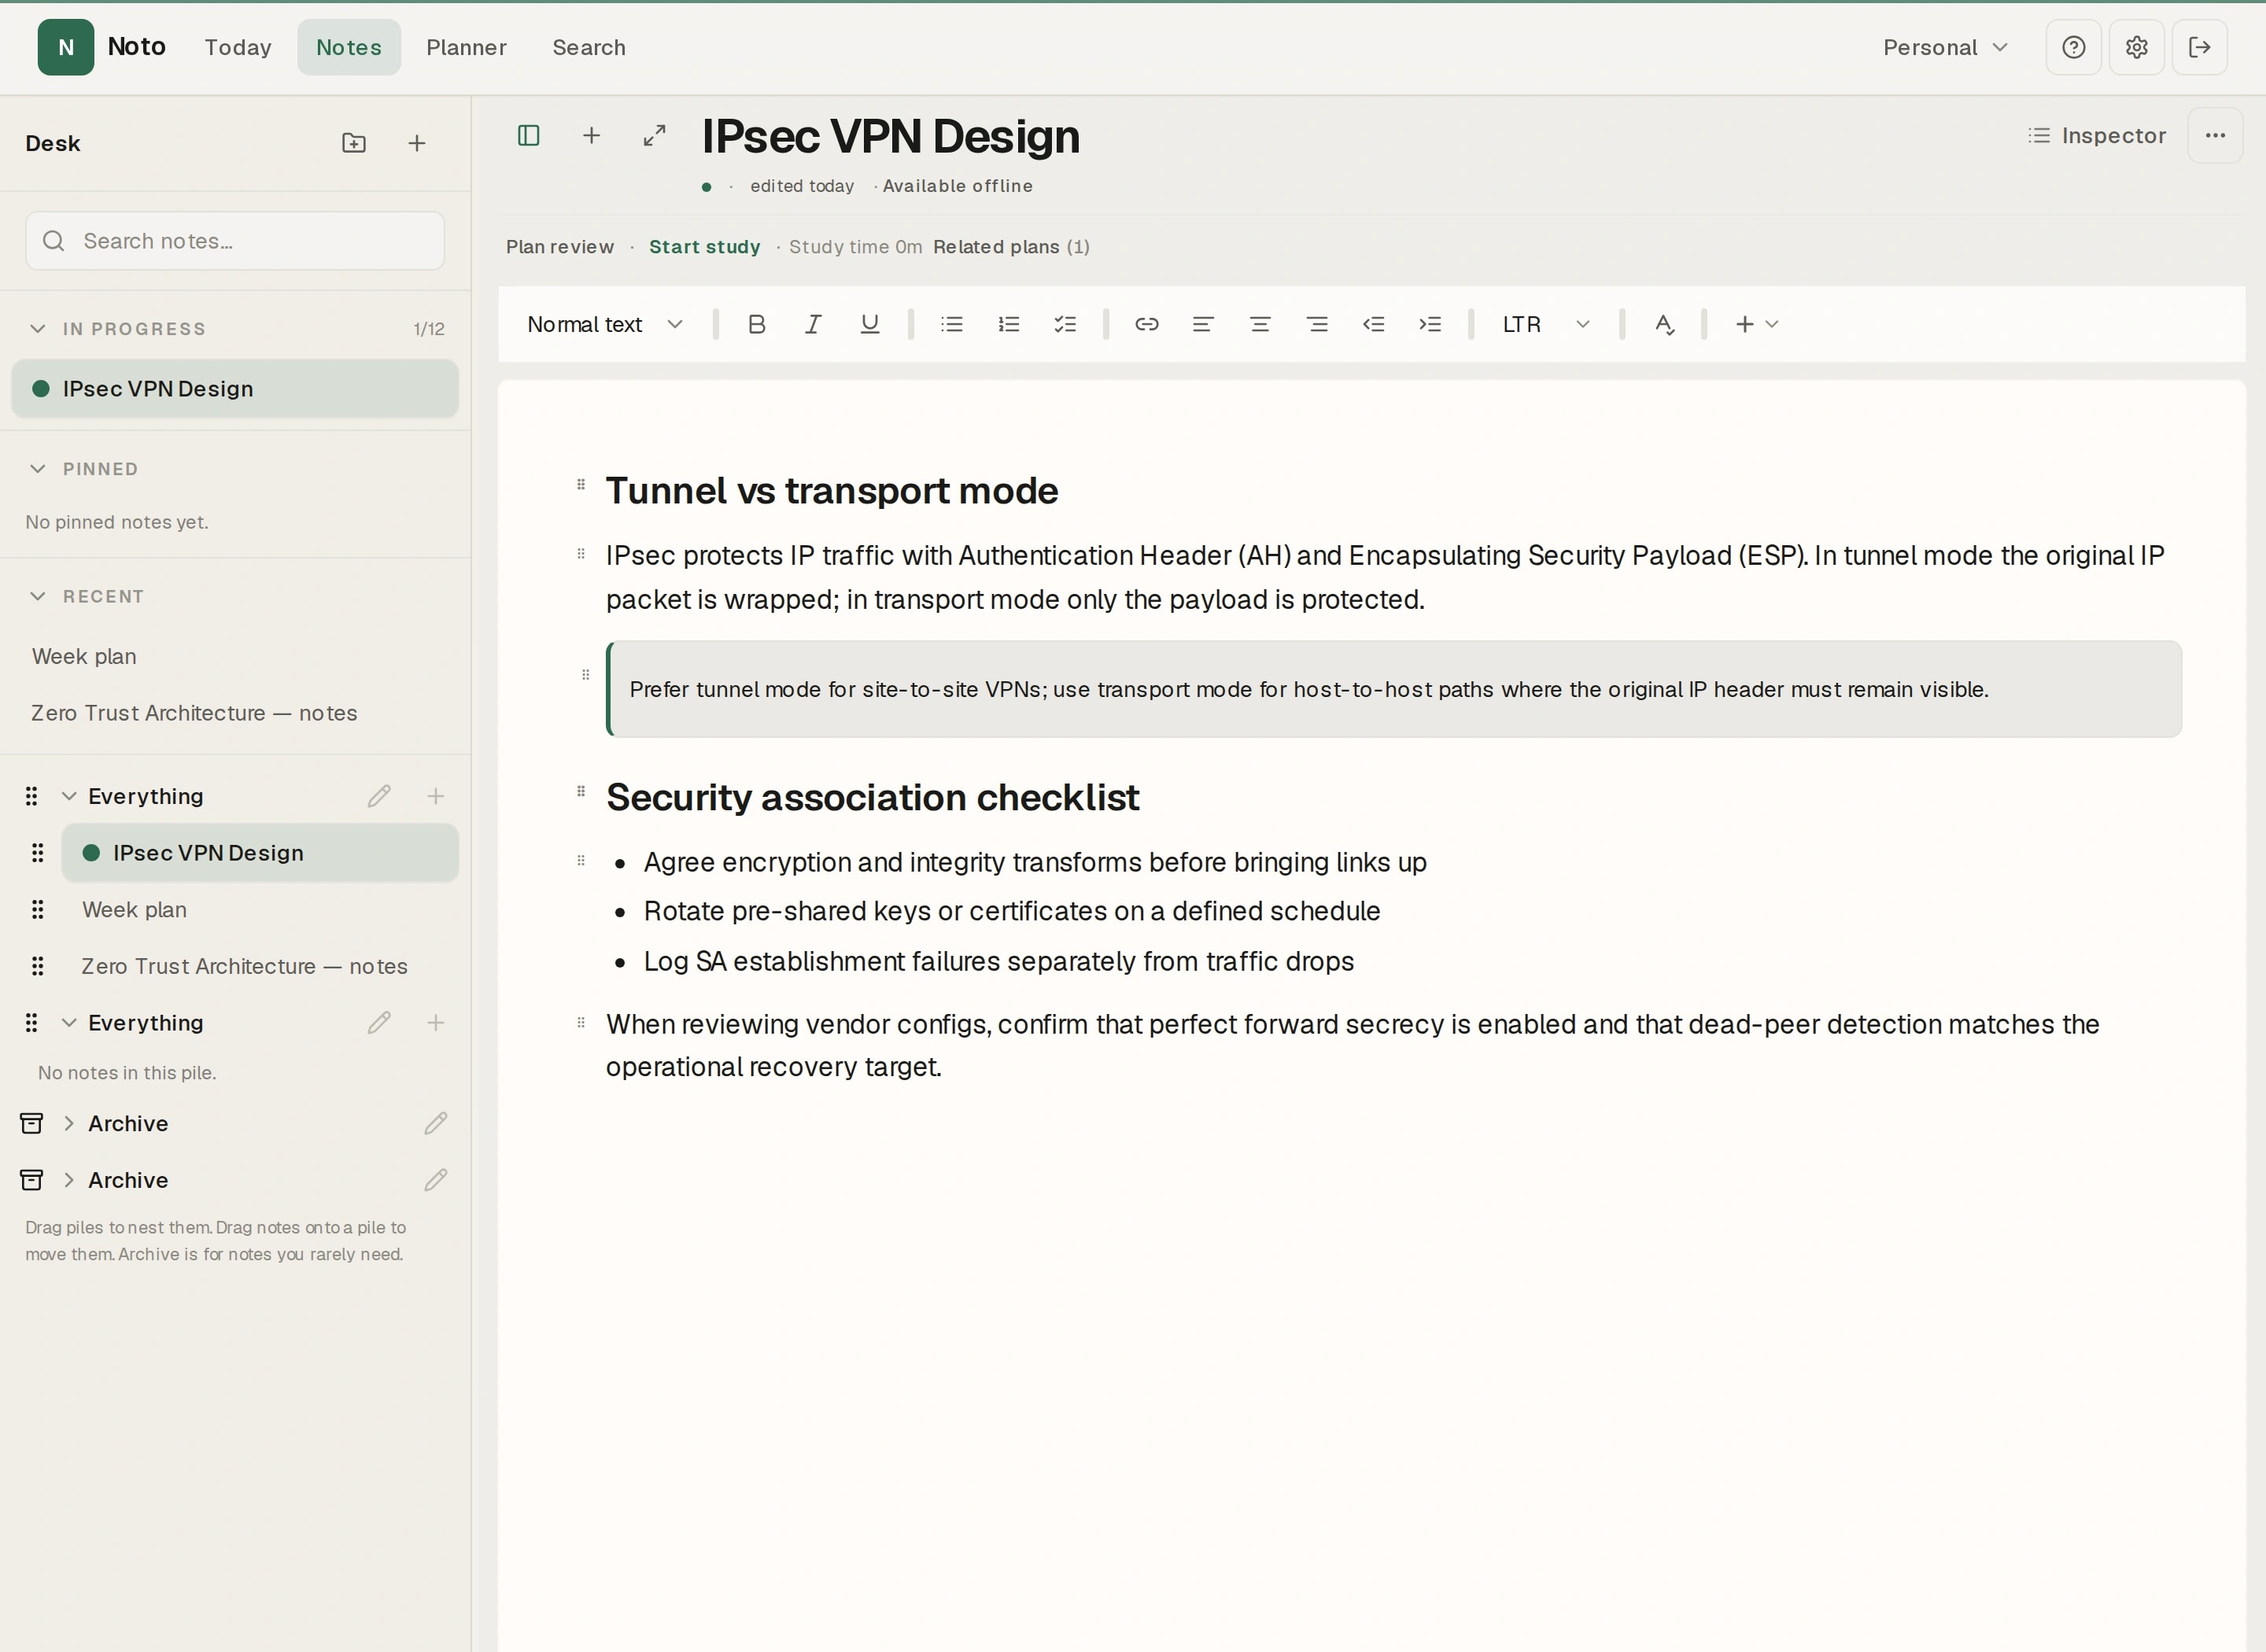Click the IPsec VPN Design note title

tap(891, 136)
